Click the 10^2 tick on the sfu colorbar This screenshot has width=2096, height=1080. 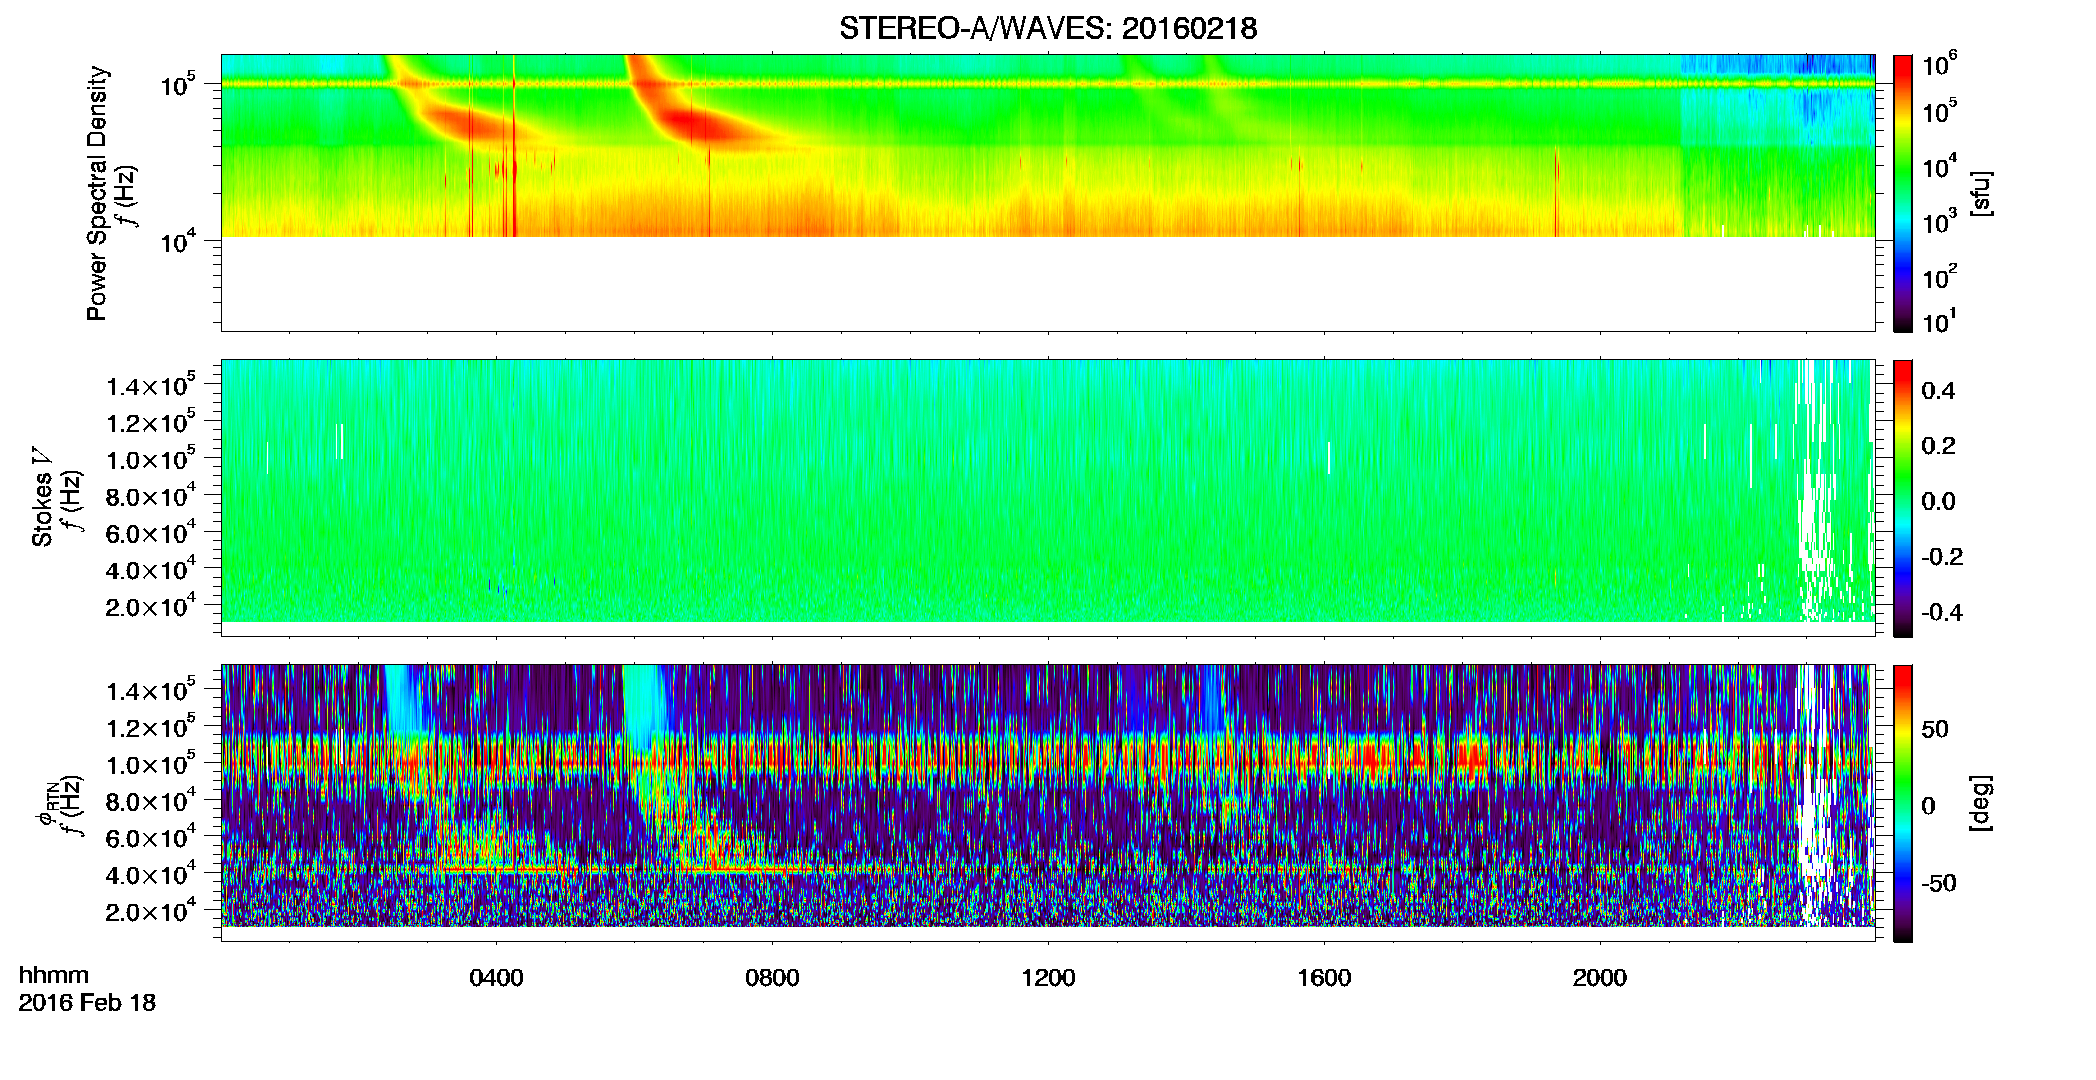click(x=1940, y=275)
